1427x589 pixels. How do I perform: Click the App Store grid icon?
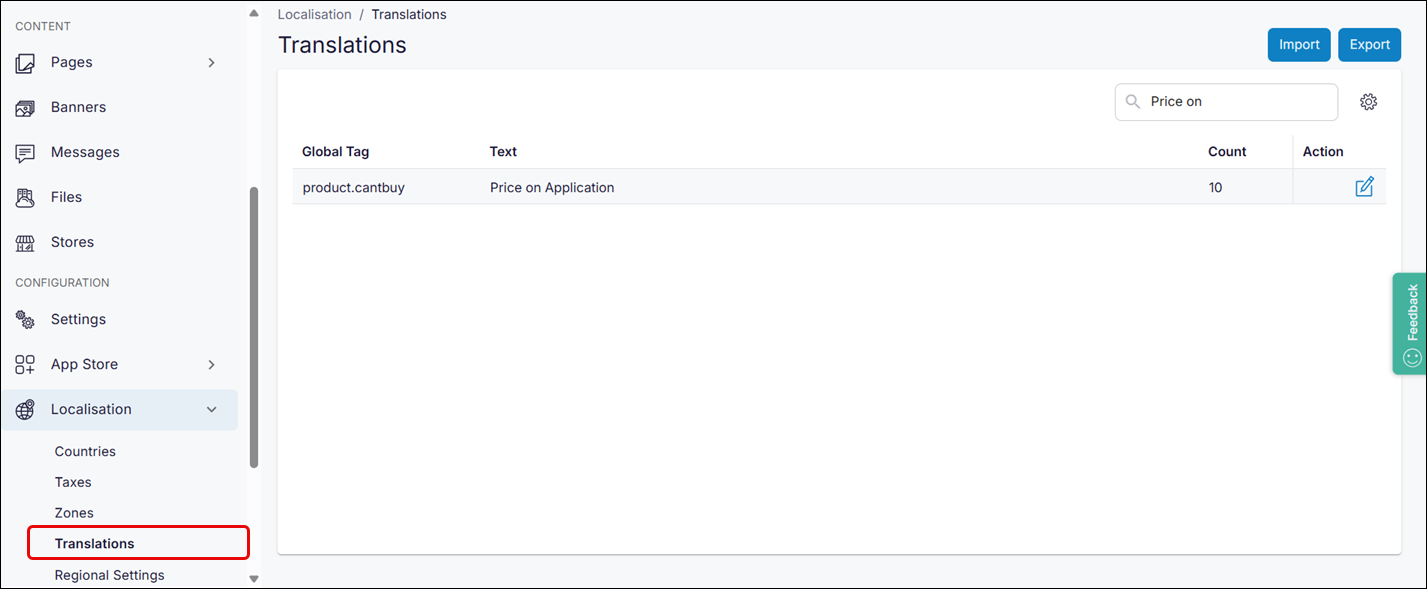click(26, 365)
